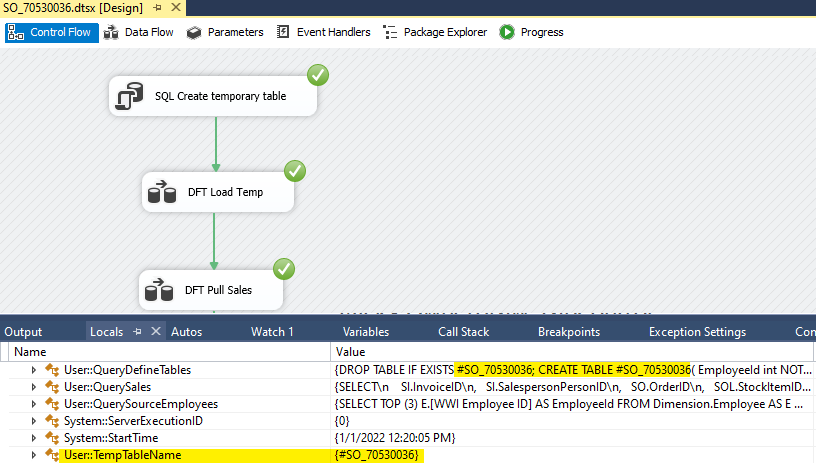816x463 pixels.
Task: Click the User::QuerySales variable icon
Action: coord(52,387)
